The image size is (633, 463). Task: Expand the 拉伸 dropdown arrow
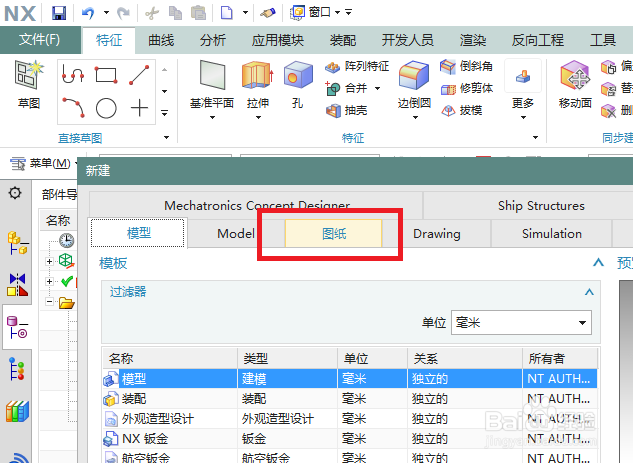[x=258, y=117]
